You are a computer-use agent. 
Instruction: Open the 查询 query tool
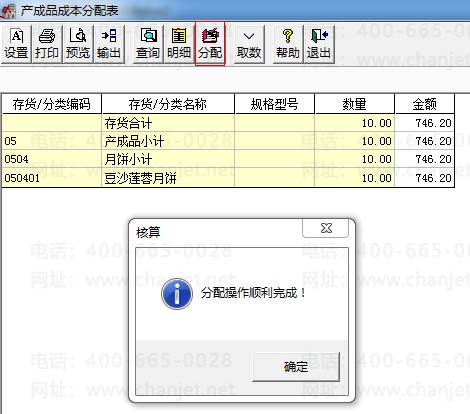[148, 44]
